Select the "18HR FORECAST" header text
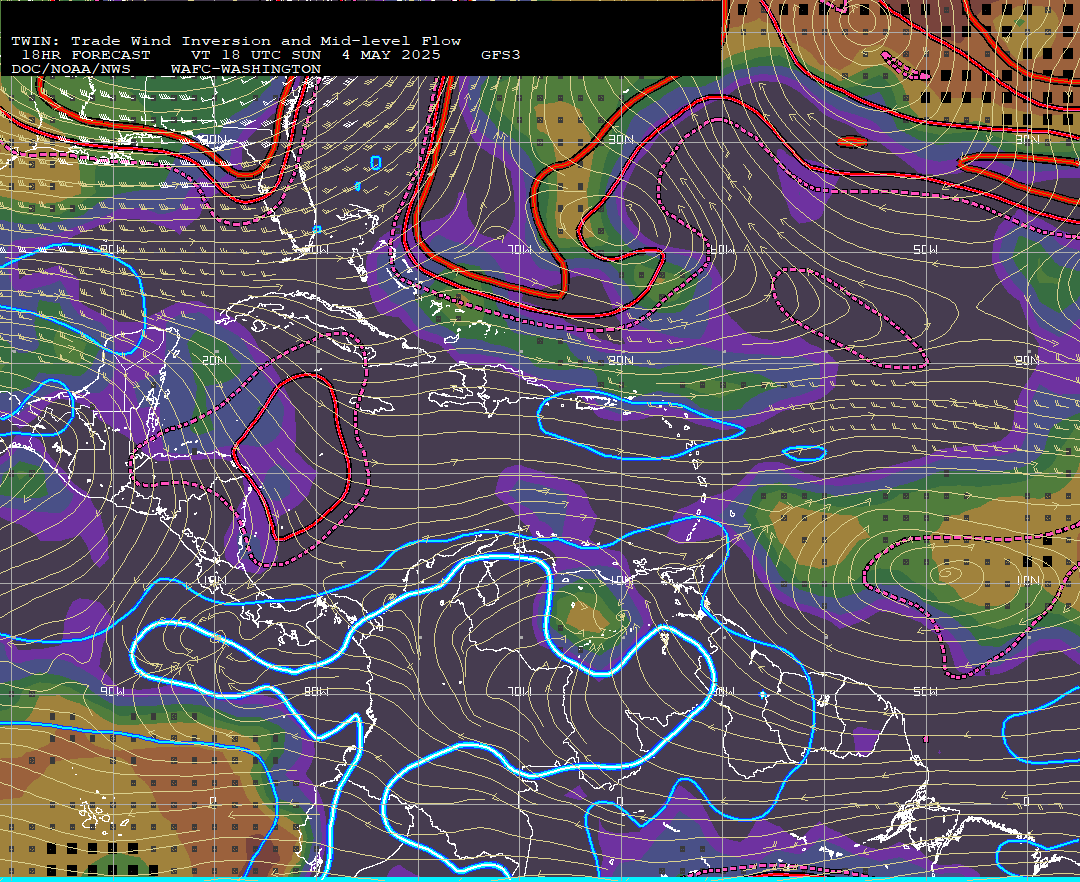Screen dimensions: 1080x882 [86, 55]
